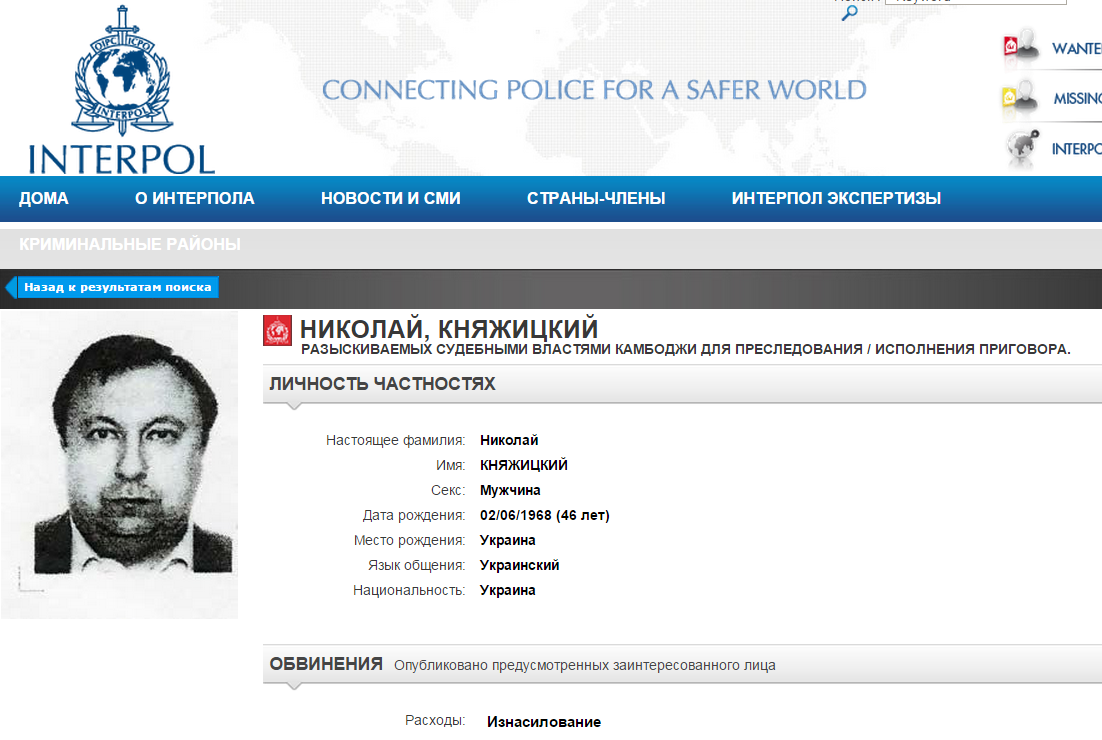This screenshot has width=1102, height=740.
Task: Click the label Имя:
Action: [x=450, y=465]
